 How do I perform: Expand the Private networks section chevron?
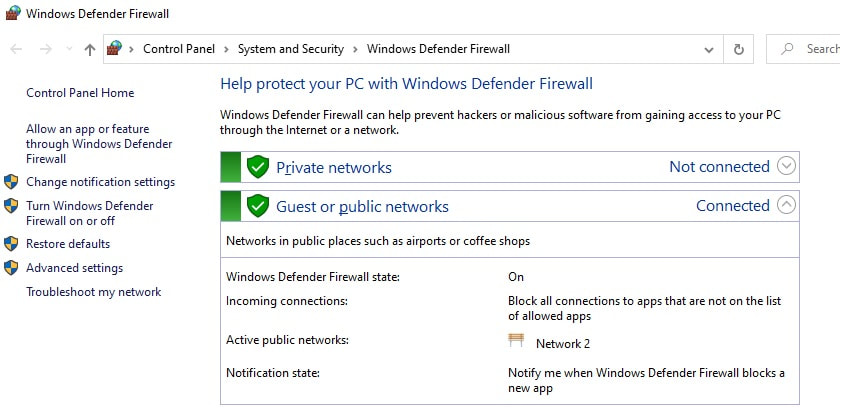click(x=786, y=166)
